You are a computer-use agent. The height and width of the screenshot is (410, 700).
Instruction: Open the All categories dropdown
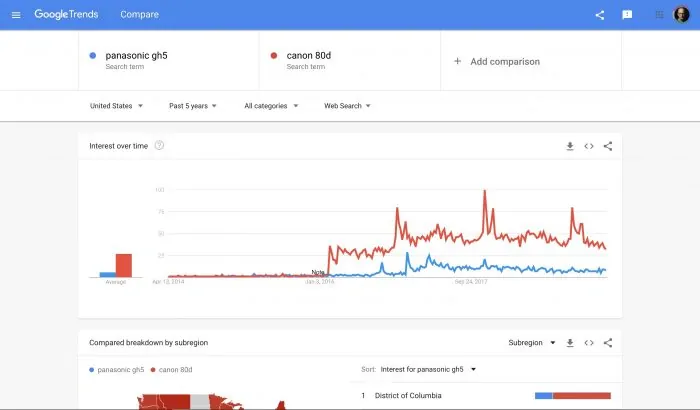(x=271, y=106)
